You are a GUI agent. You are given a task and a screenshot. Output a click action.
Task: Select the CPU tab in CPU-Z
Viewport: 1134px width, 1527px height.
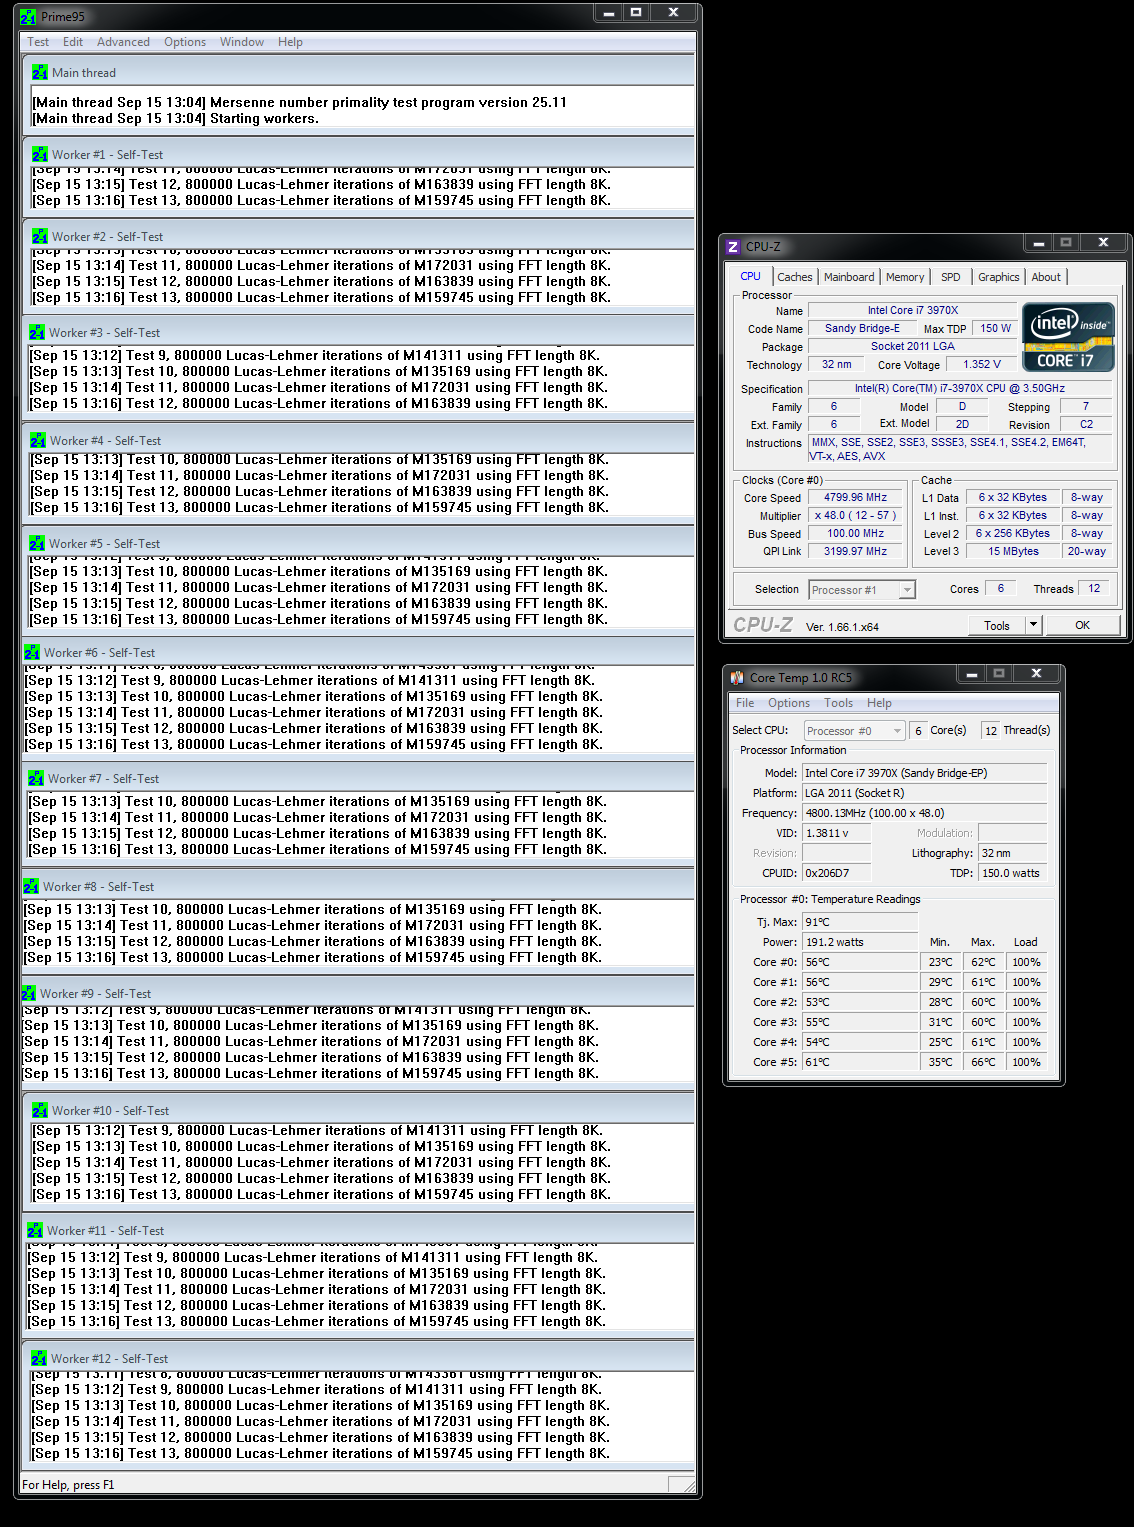[x=750, y=276]
